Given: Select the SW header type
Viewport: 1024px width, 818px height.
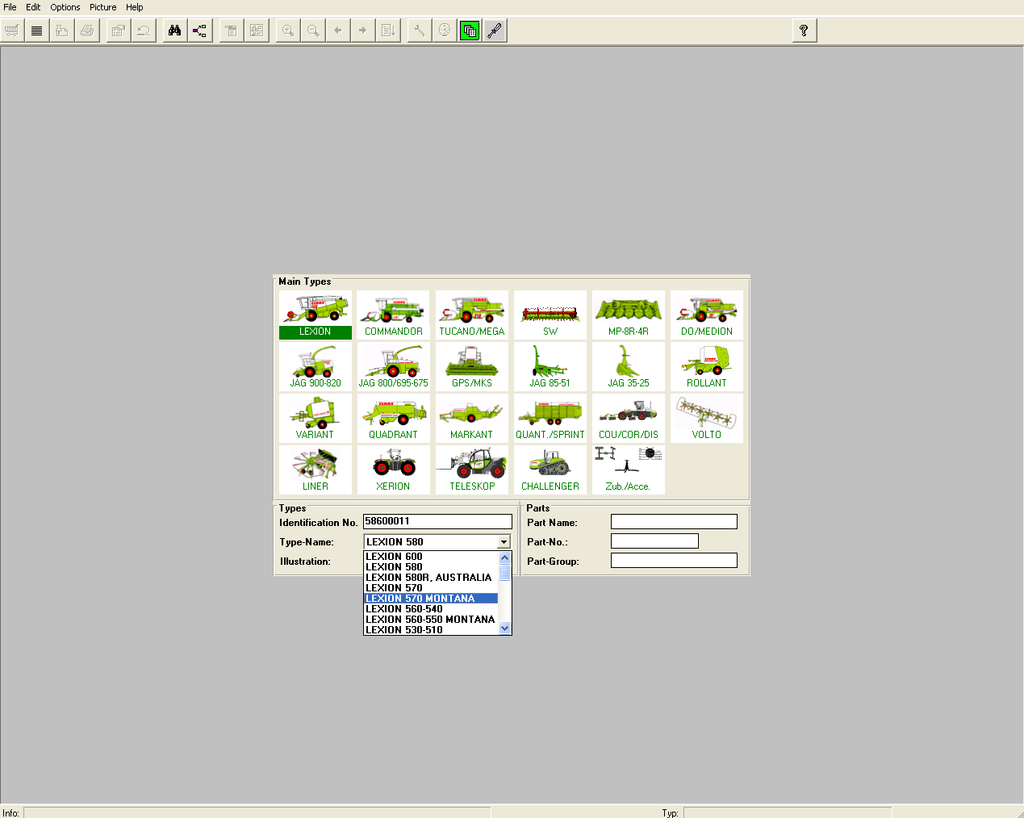Looking at the screenshot, I should point(550,315).
